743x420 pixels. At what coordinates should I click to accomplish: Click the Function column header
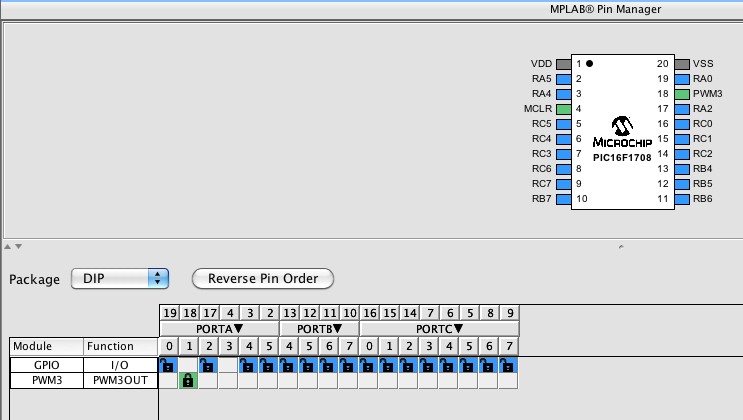click(120, 346)
